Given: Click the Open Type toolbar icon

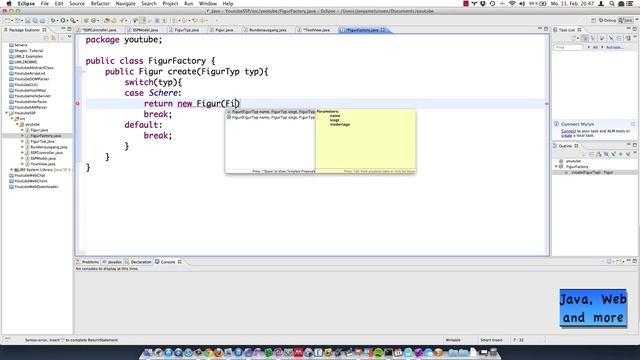Looking at the screenshot, I should click(x=107, y=20).
